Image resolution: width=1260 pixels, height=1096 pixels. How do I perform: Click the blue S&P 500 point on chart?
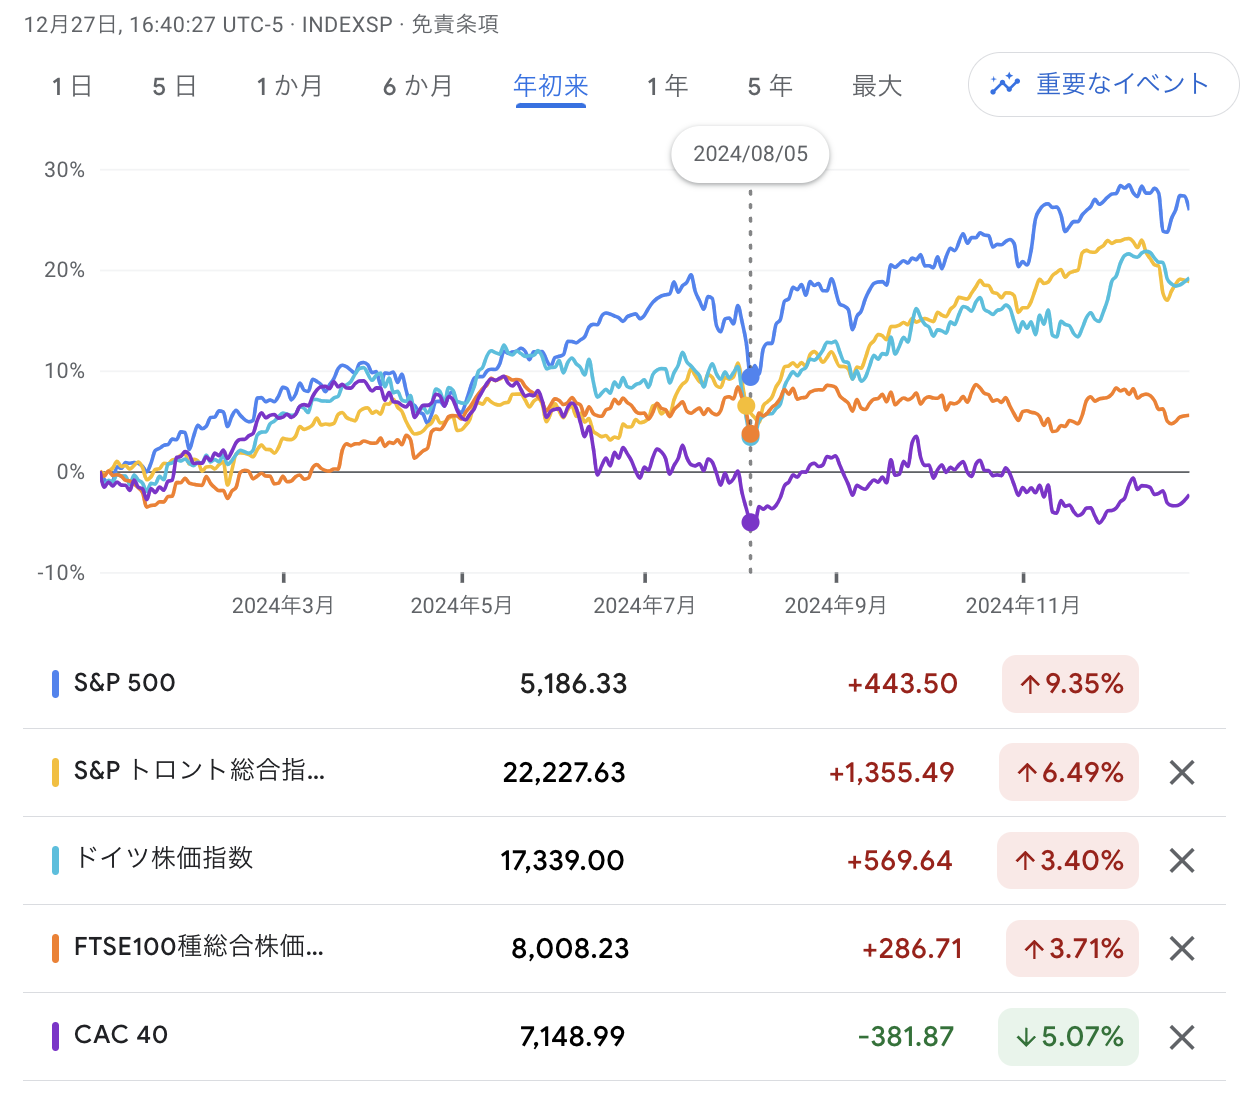(751, 377)
